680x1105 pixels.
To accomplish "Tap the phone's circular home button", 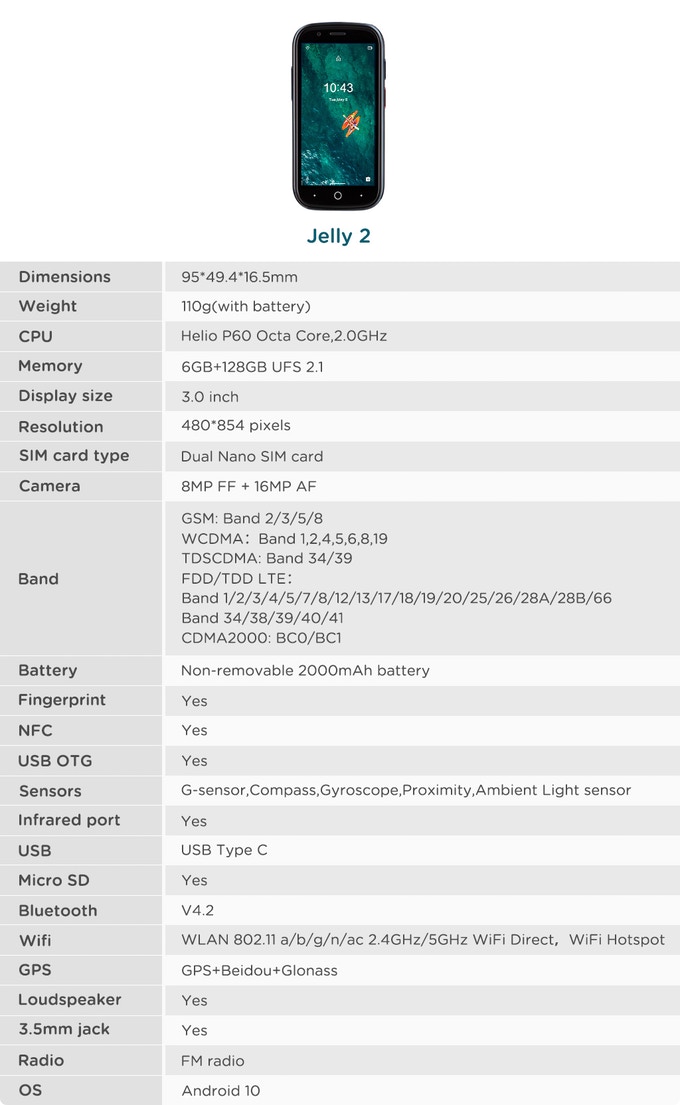I will [x=338, y=195].
